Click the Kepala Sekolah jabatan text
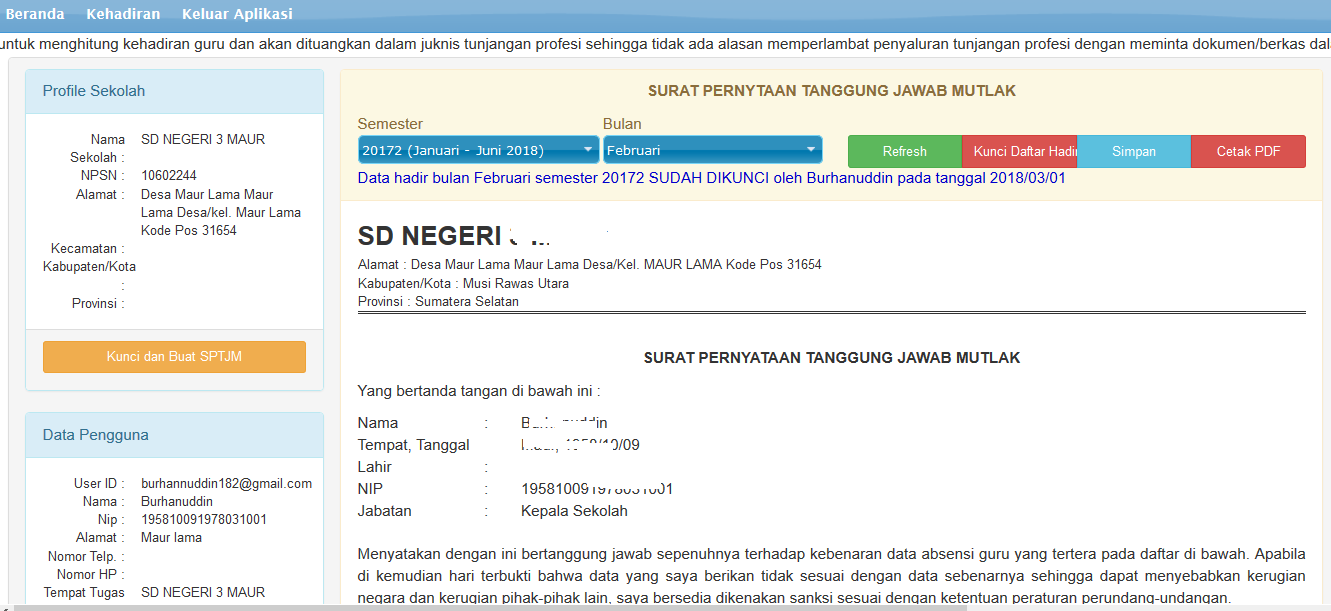 click(x=574, y=511)
